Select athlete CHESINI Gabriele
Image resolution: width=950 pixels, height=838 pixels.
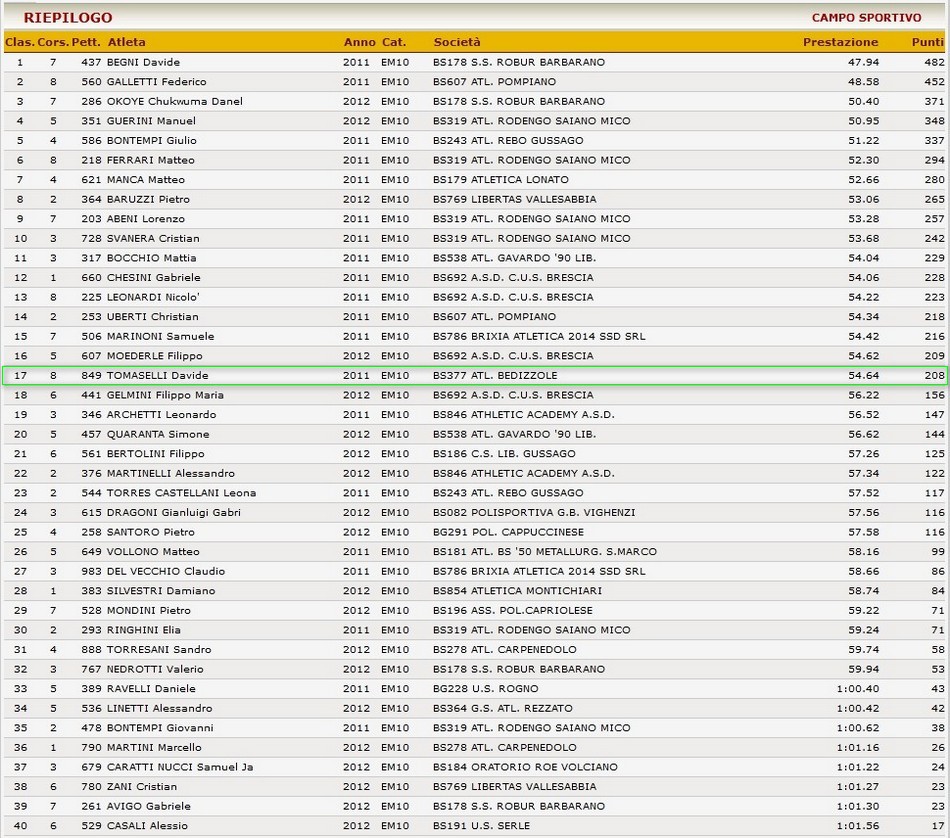153,278
